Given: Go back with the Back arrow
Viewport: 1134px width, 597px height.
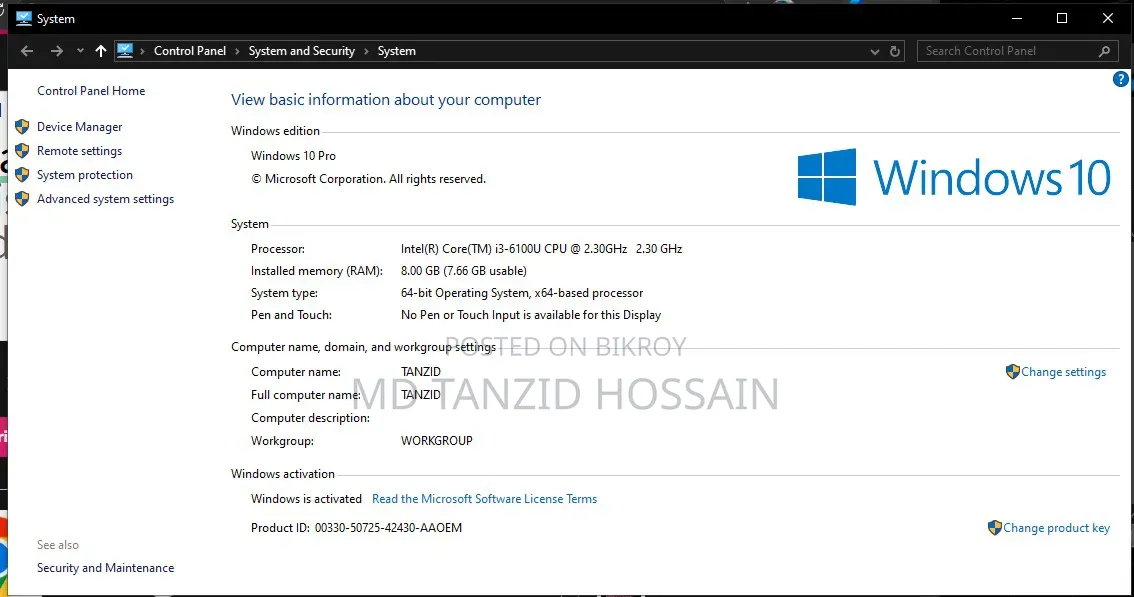Looking at the screenshot, I should (x=27, y=51).
